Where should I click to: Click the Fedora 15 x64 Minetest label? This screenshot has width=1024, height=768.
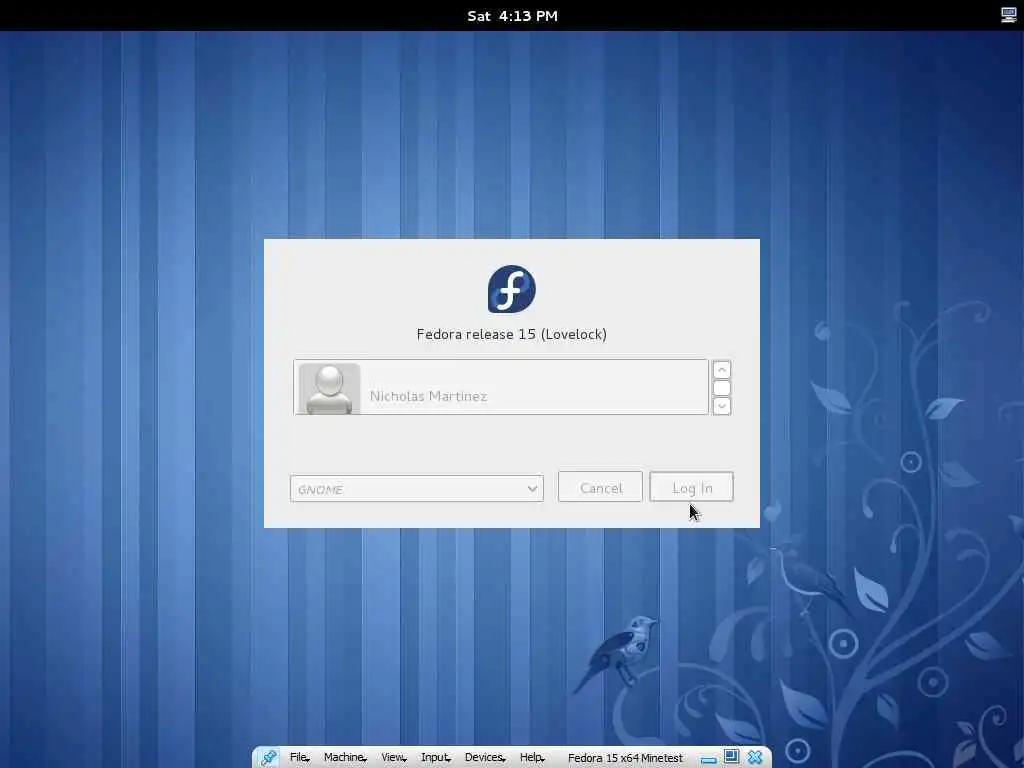click(625, 758)
